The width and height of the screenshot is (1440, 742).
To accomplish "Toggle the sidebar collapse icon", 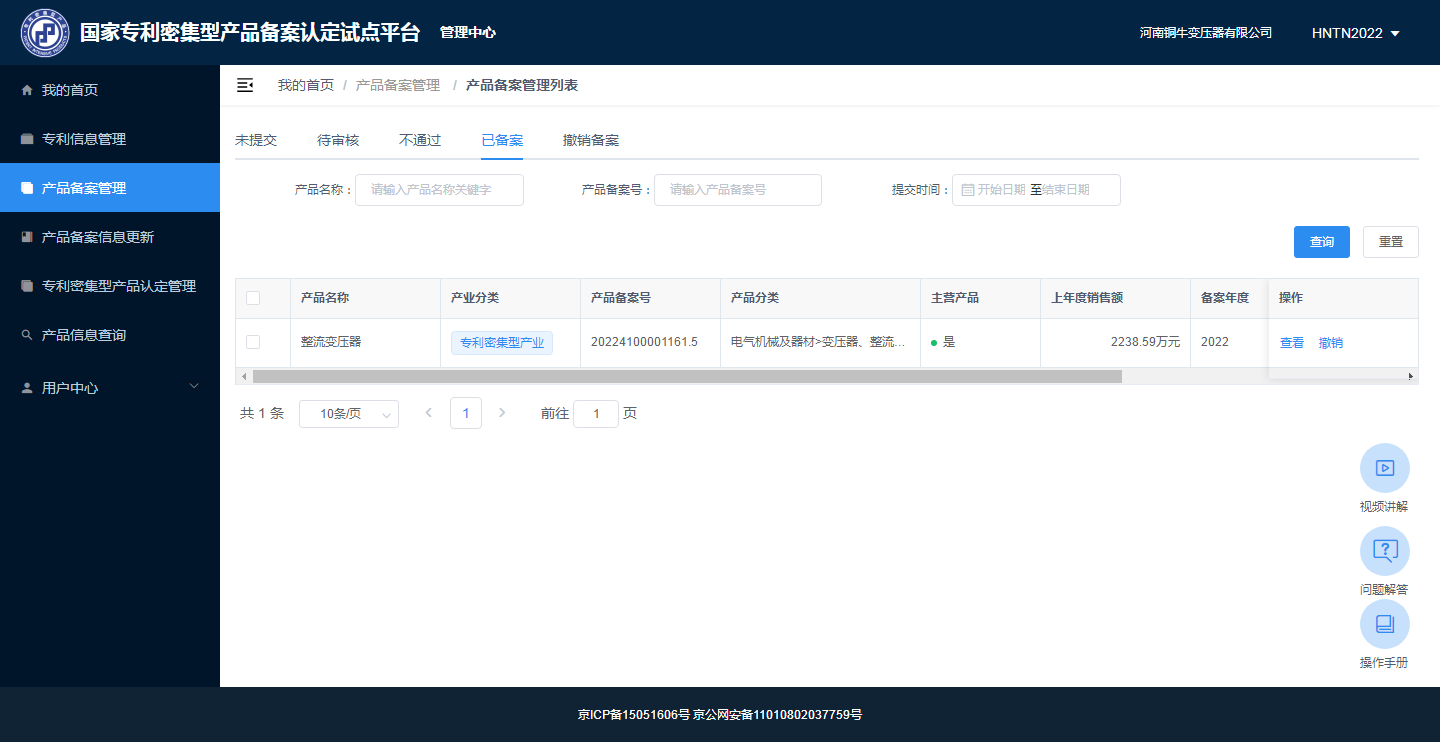I will point(245,85).
